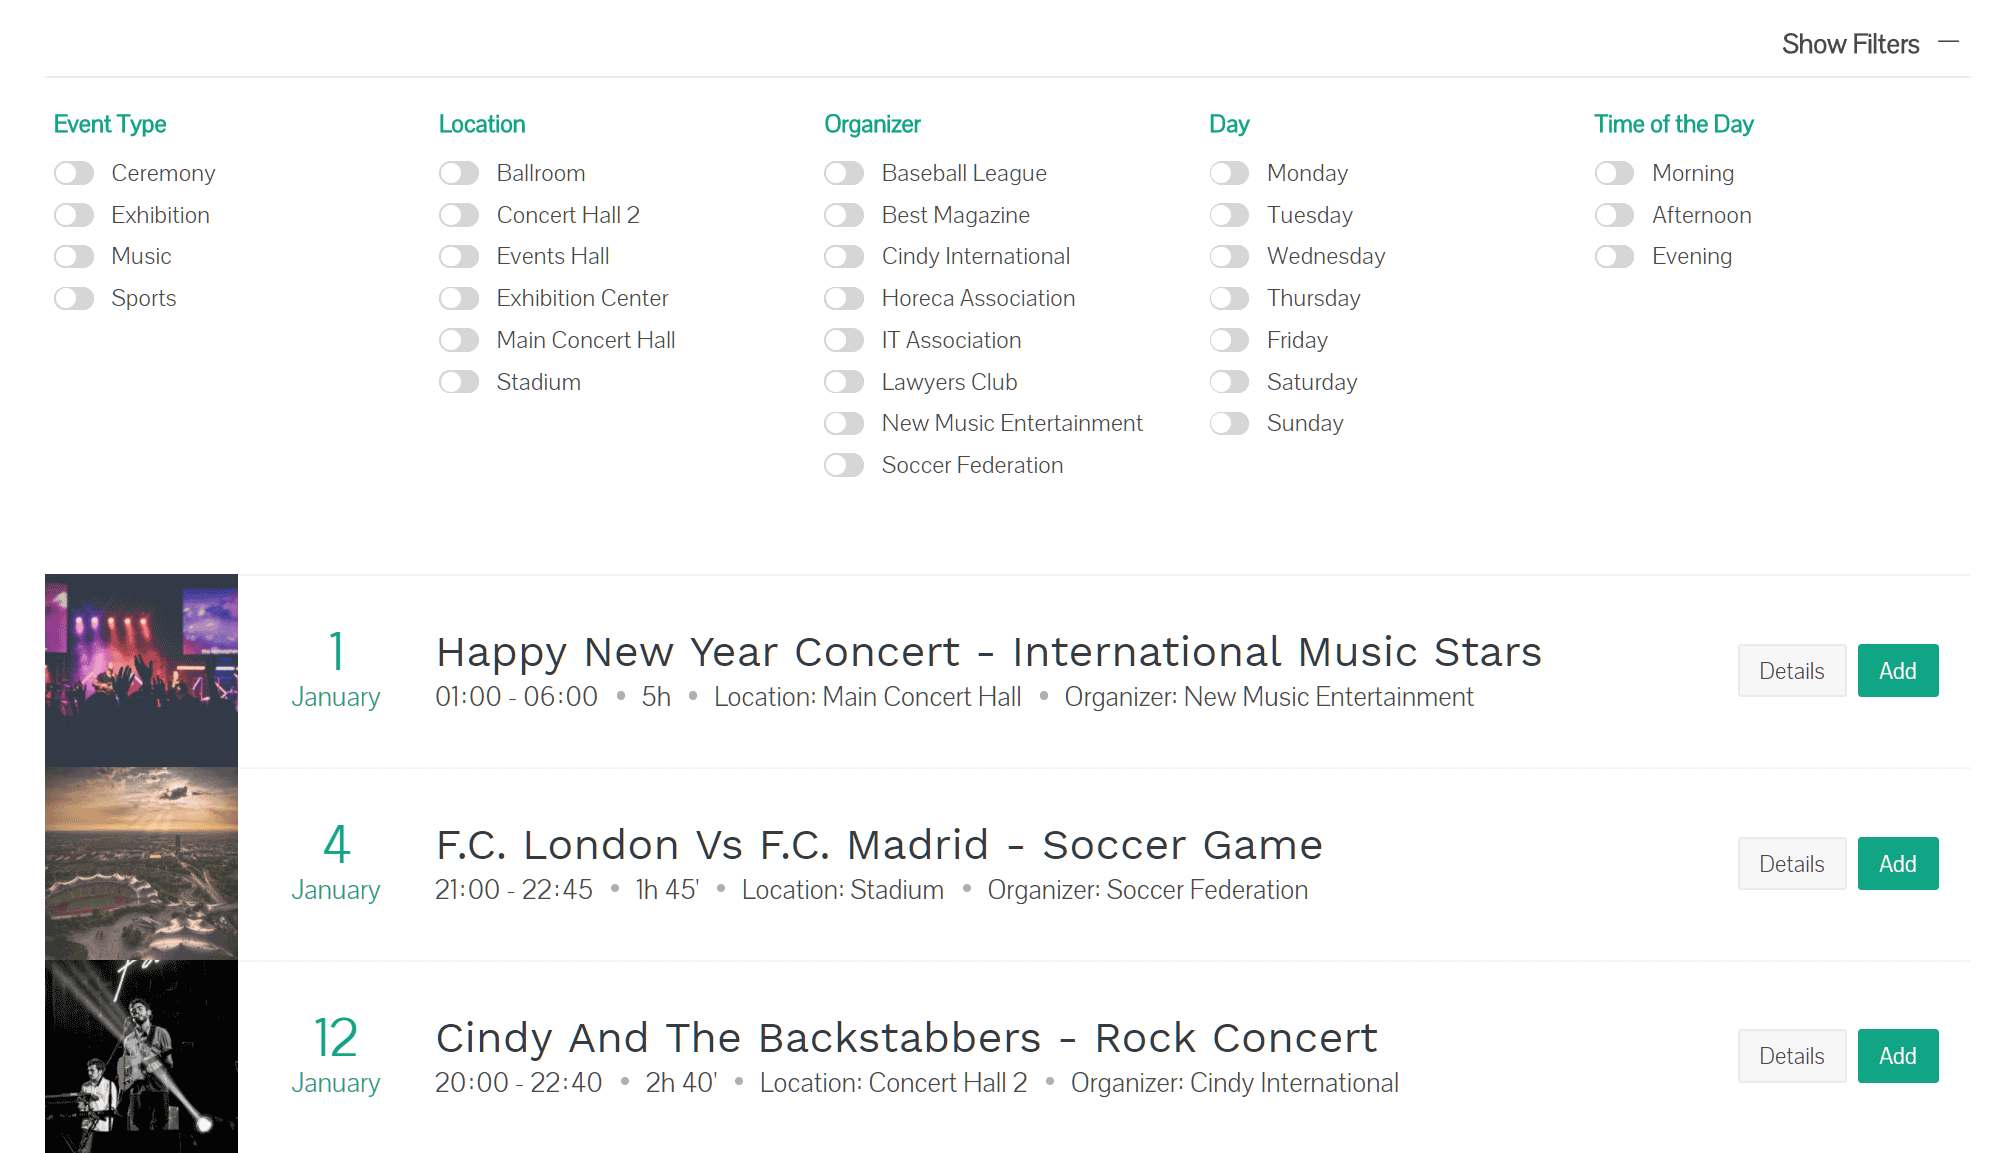Open the Cindy And The Backstabbers title link

click(906, 1038)
